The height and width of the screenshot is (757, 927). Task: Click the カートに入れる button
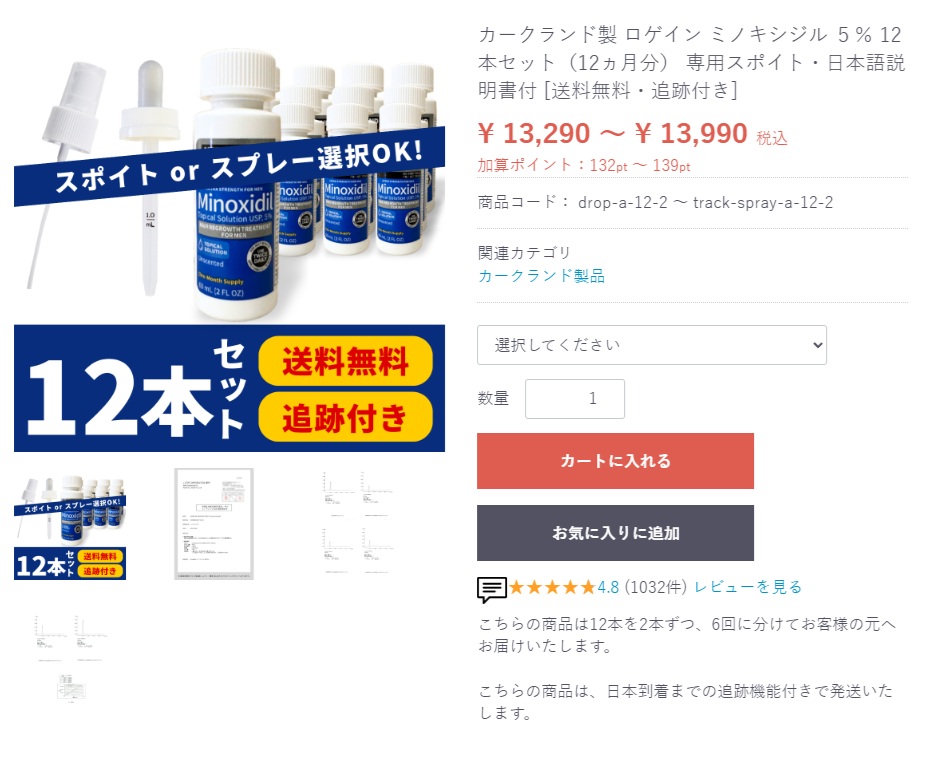(x=615, y=461)
